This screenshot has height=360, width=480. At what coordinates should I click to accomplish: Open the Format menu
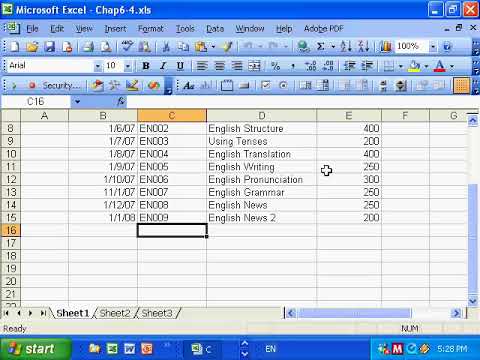151,29
